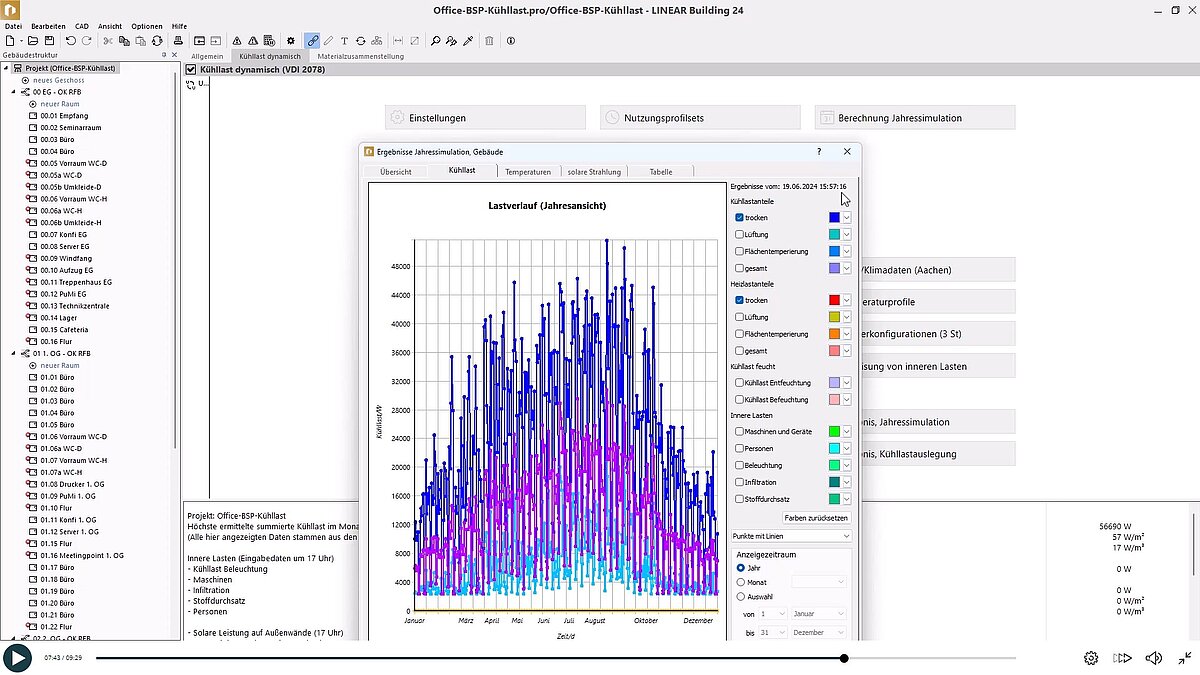Click Farben zurücksetzen button

coord(816,518)
